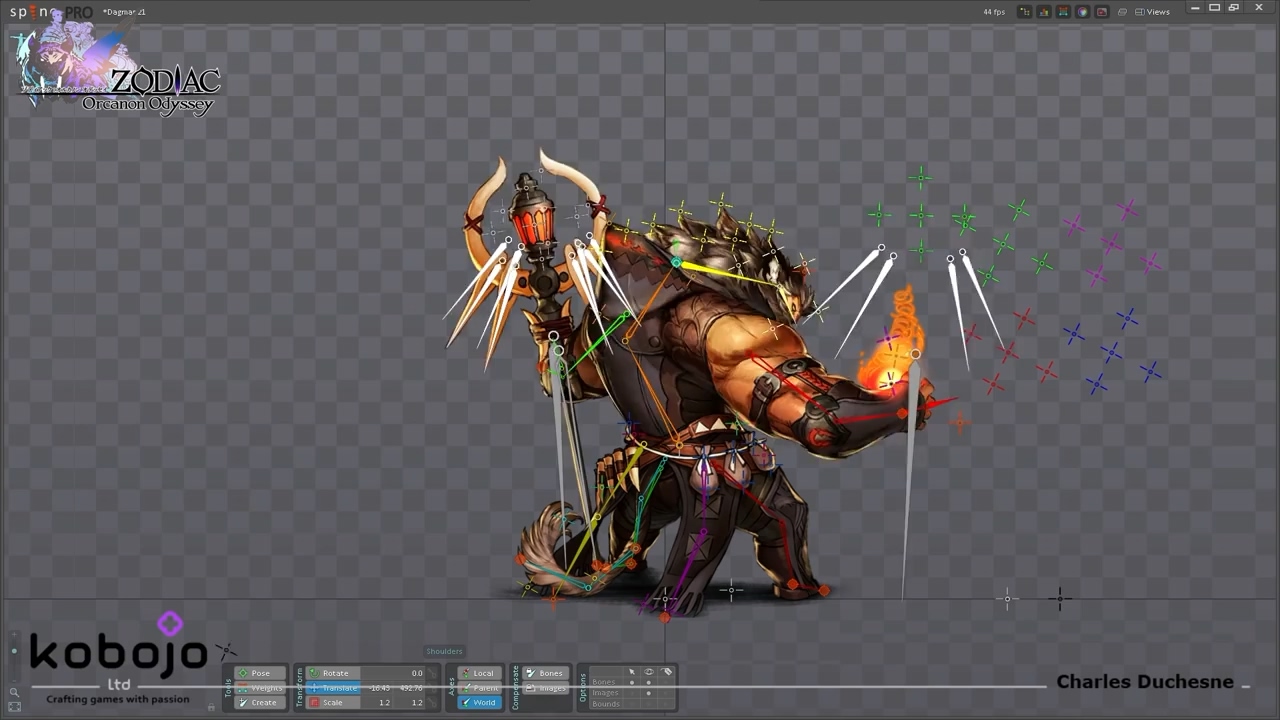1280x720 pixels.
Task: Activate the Rotate transform tool
Action: pos(335,673)
